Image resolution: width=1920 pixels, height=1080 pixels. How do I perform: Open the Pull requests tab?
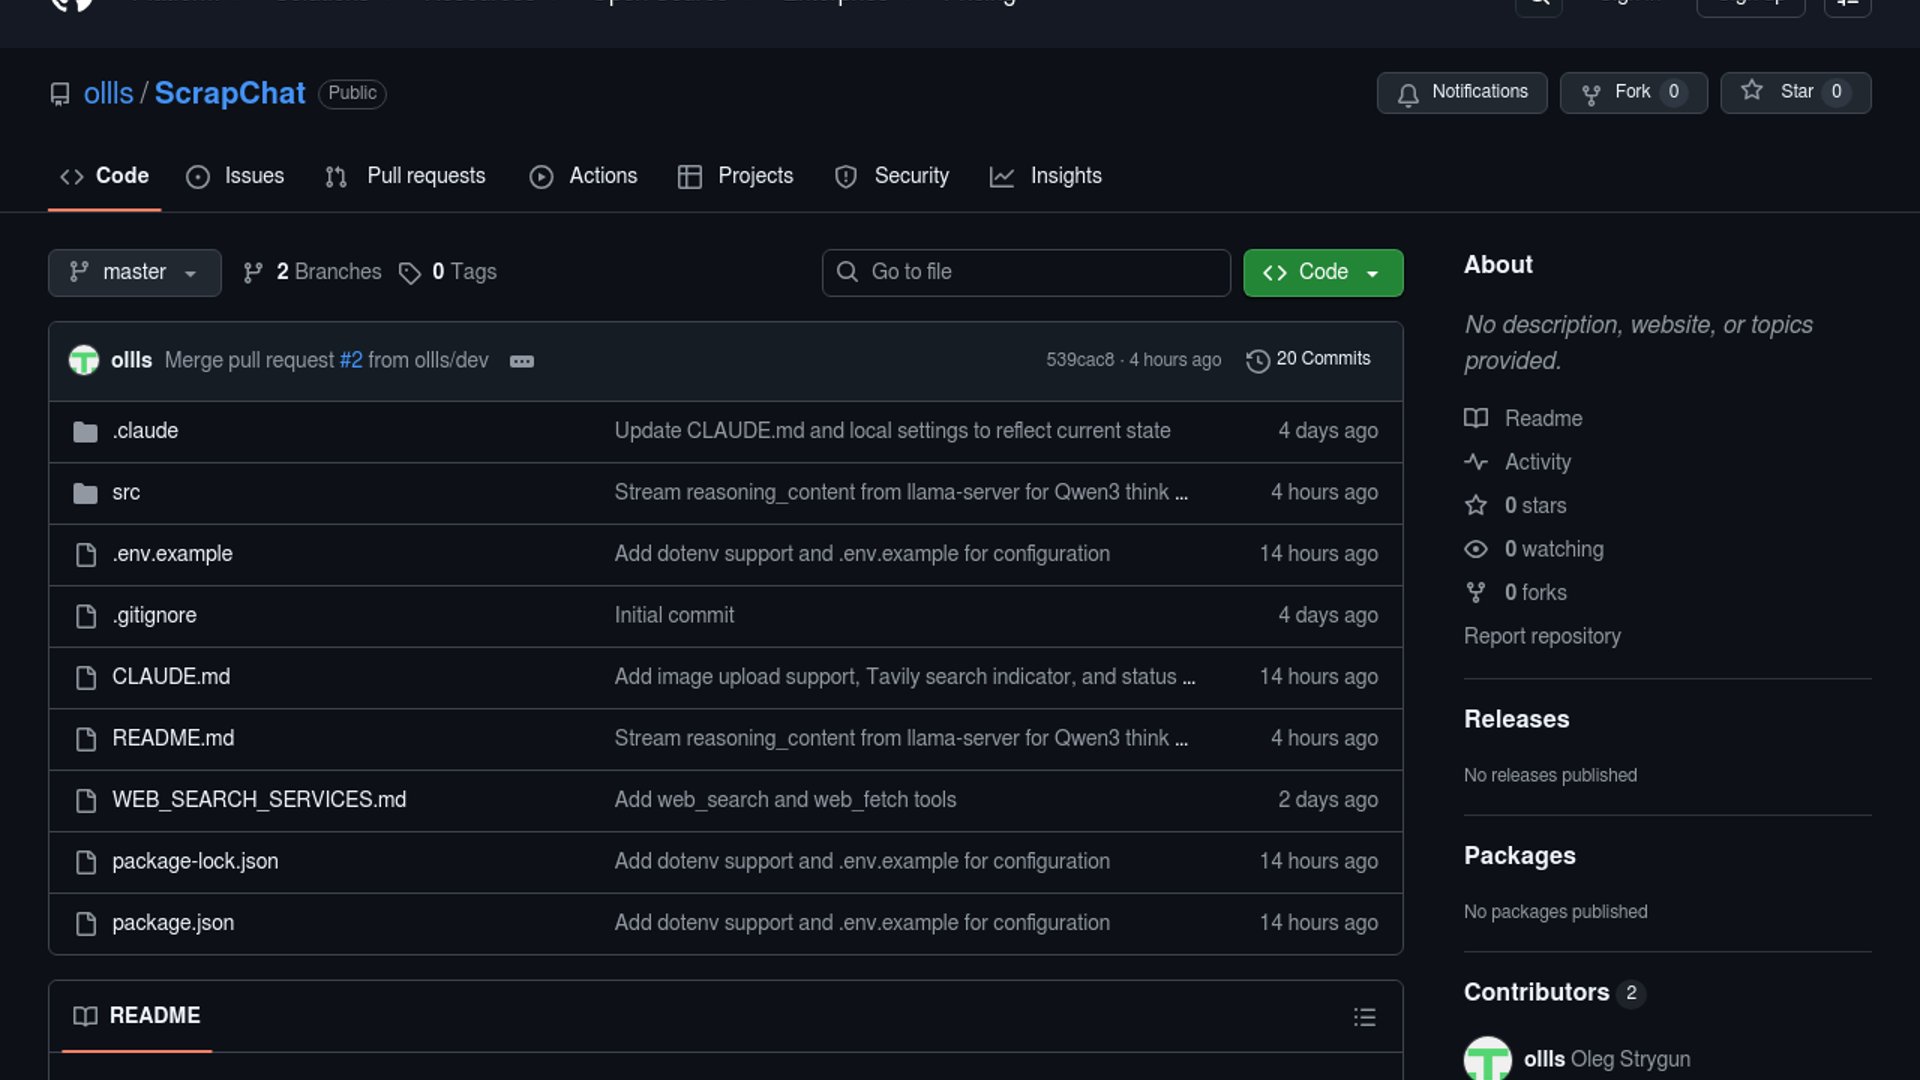(405, 176)
